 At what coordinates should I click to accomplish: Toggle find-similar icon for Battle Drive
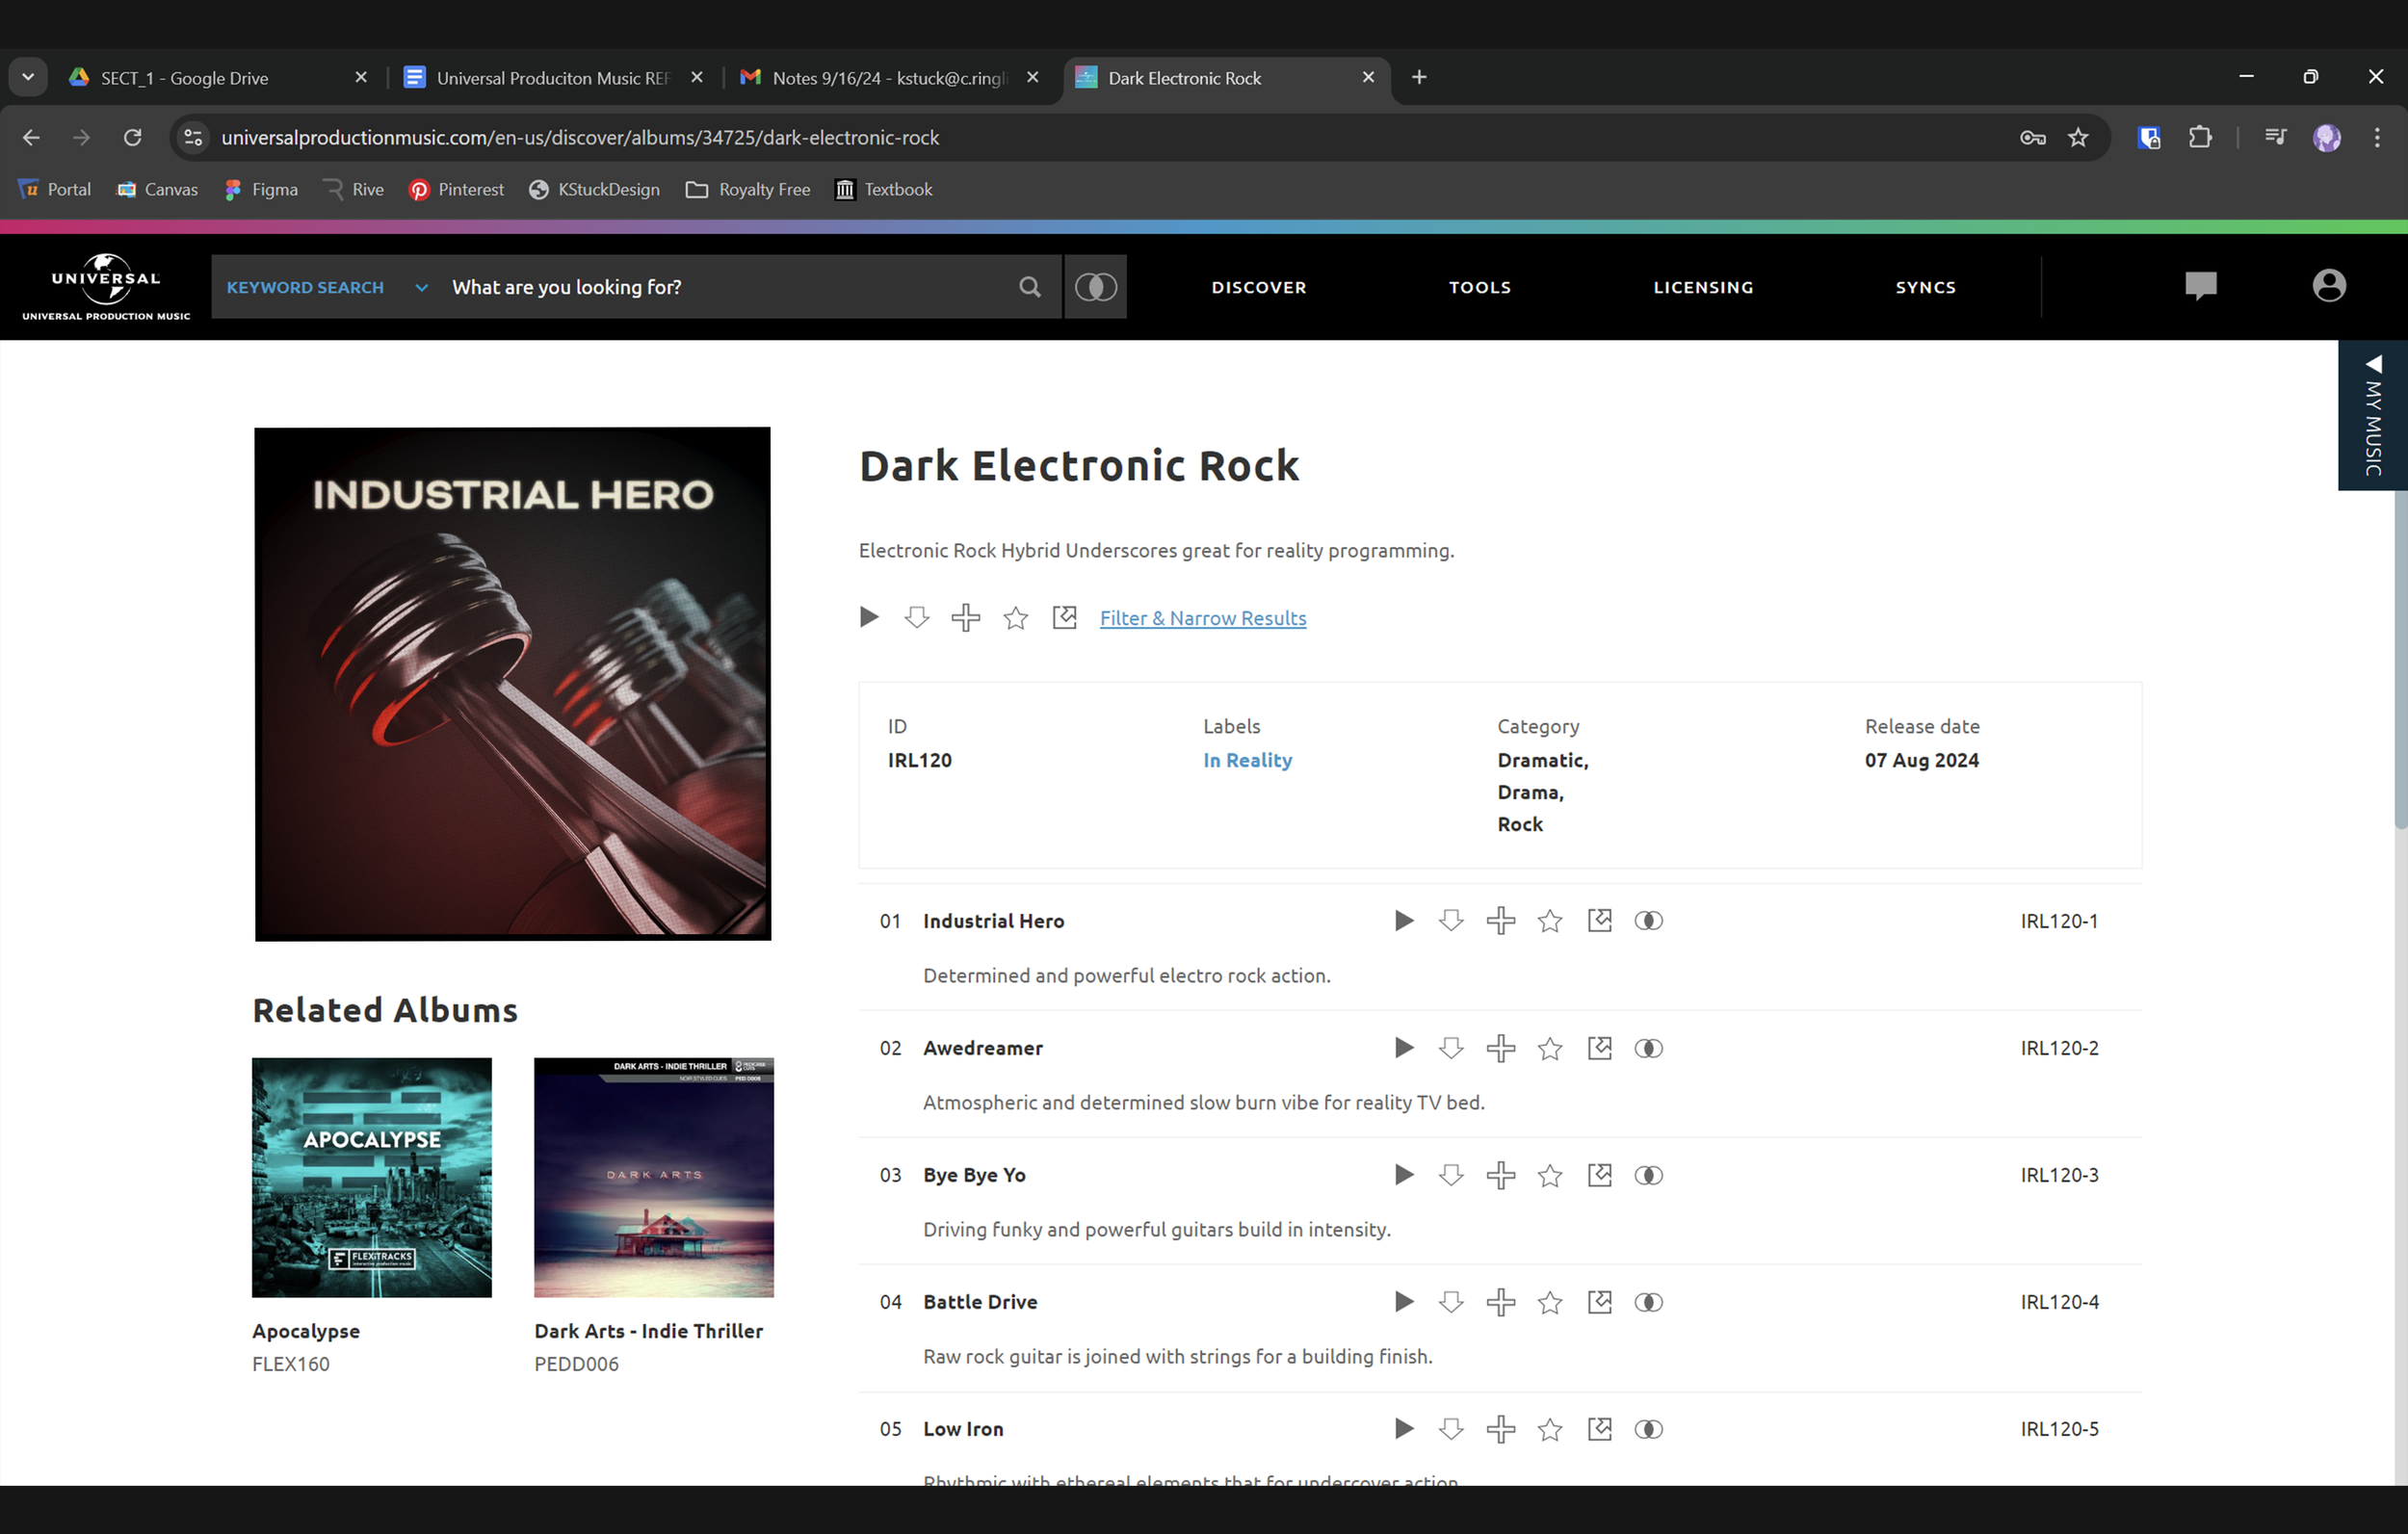pyautogui.click(x=1648, y=1301)
